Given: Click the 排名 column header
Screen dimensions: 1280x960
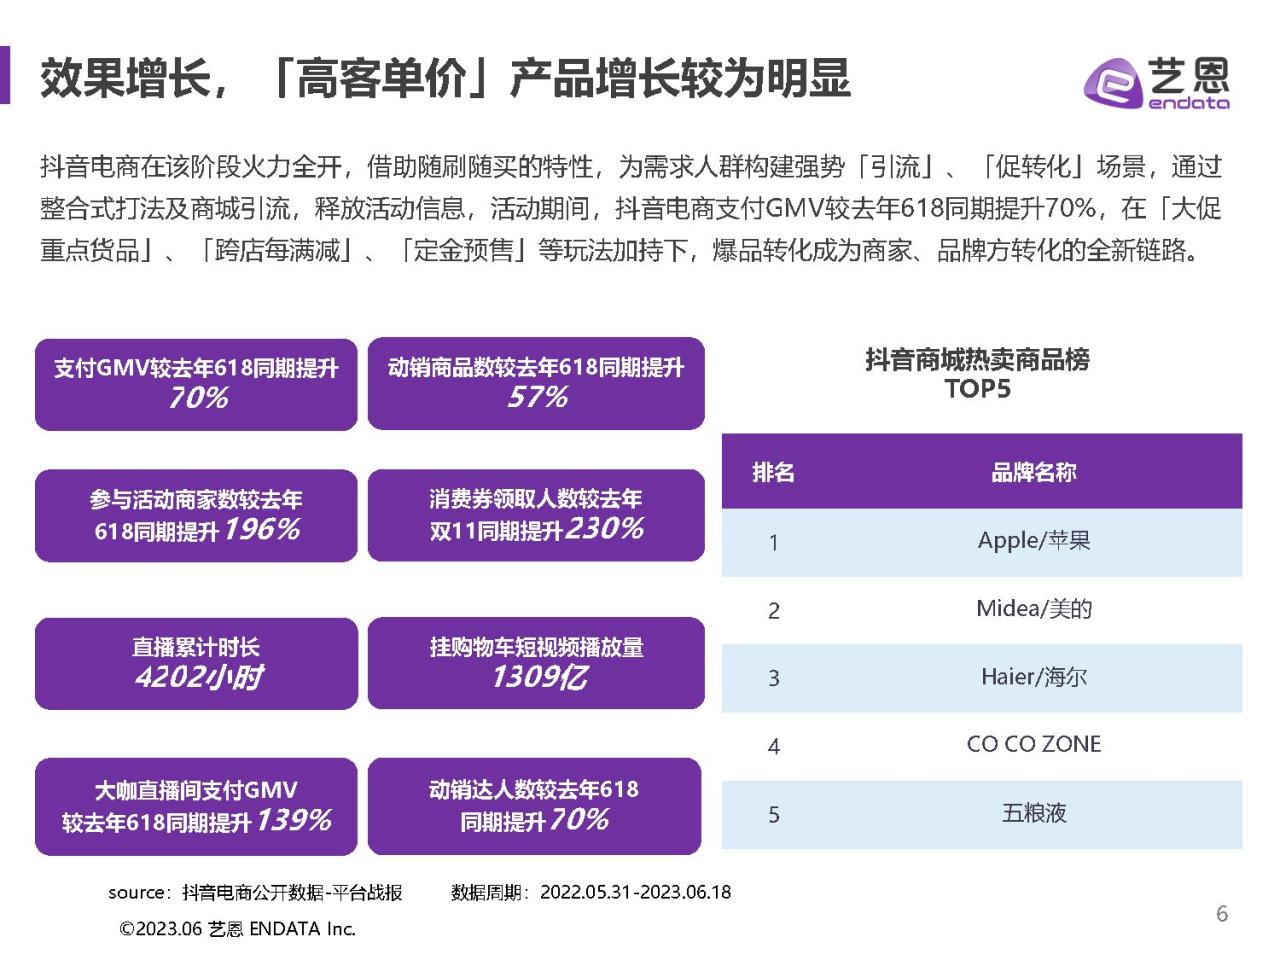Looking at the screenshot, I should (773, 472).
